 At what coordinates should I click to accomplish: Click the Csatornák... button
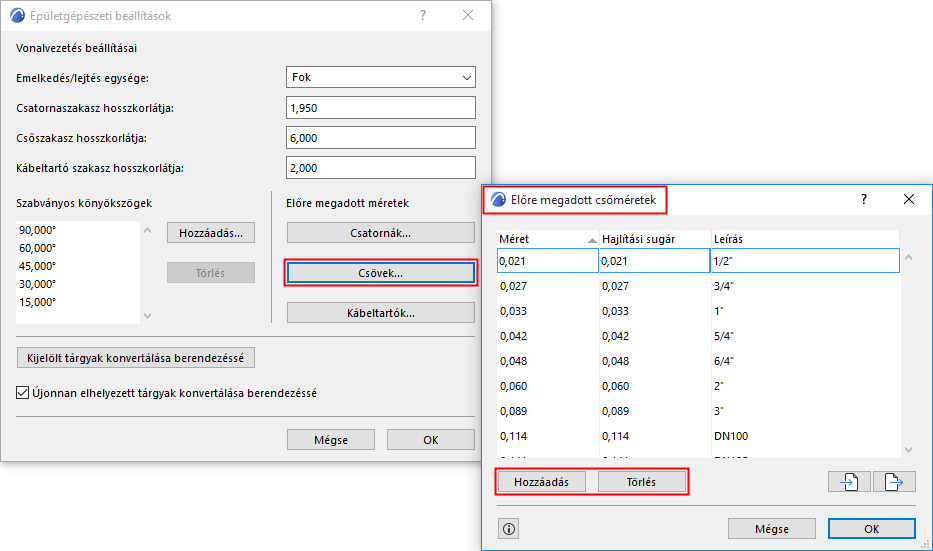381,233
